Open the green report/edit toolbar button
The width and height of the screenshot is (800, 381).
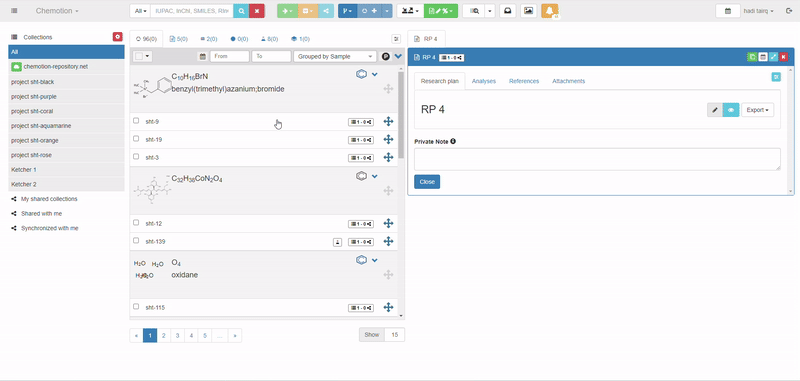pyautogui.click(x=440, y=11)
